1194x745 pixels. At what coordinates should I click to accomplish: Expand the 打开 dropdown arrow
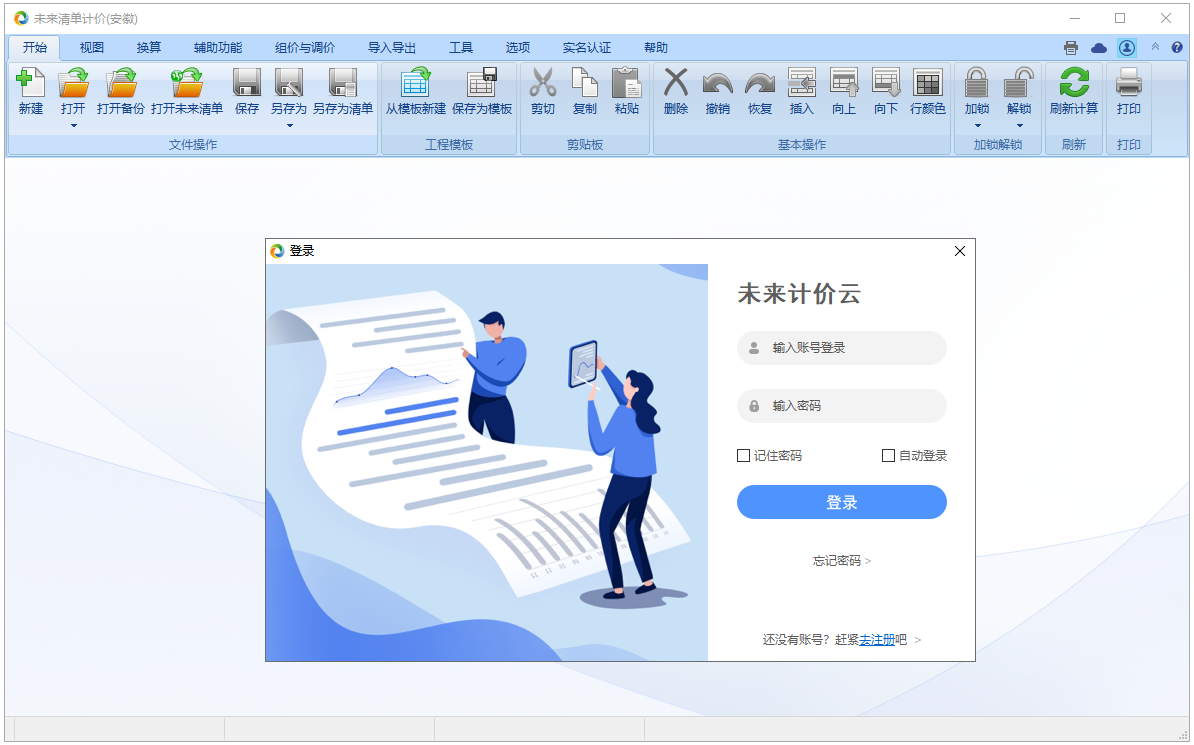74,126
